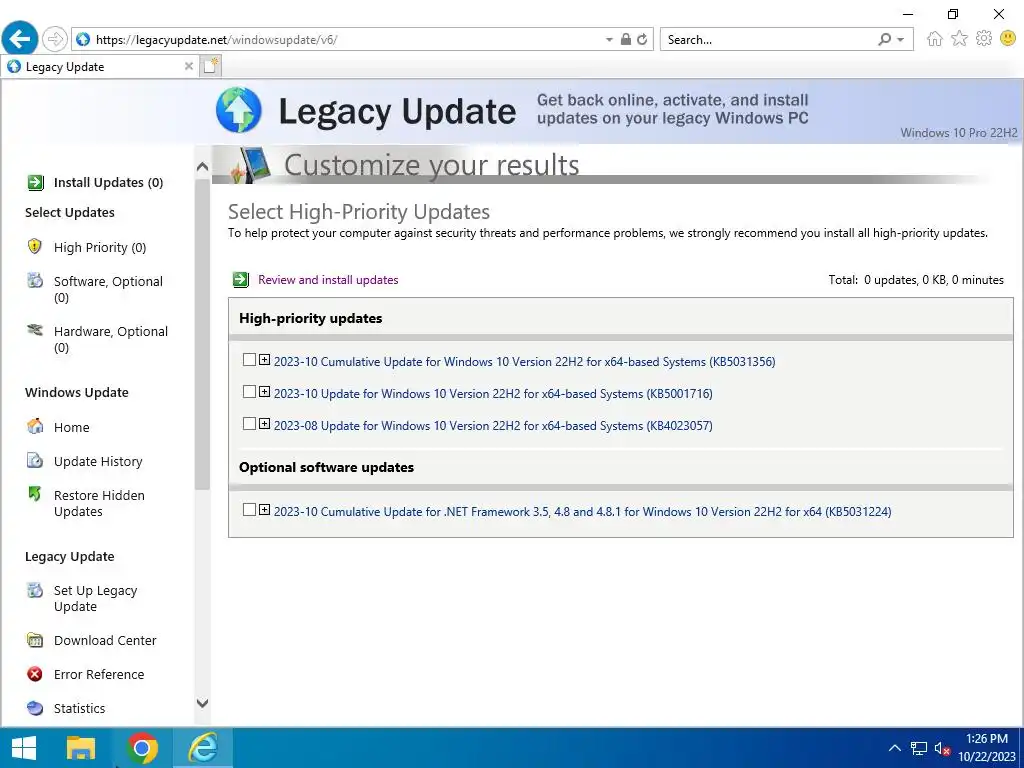Expand details for KB5031224 .NET update
This screenshot has height=768, width=1024.
(x=264, y=510)
